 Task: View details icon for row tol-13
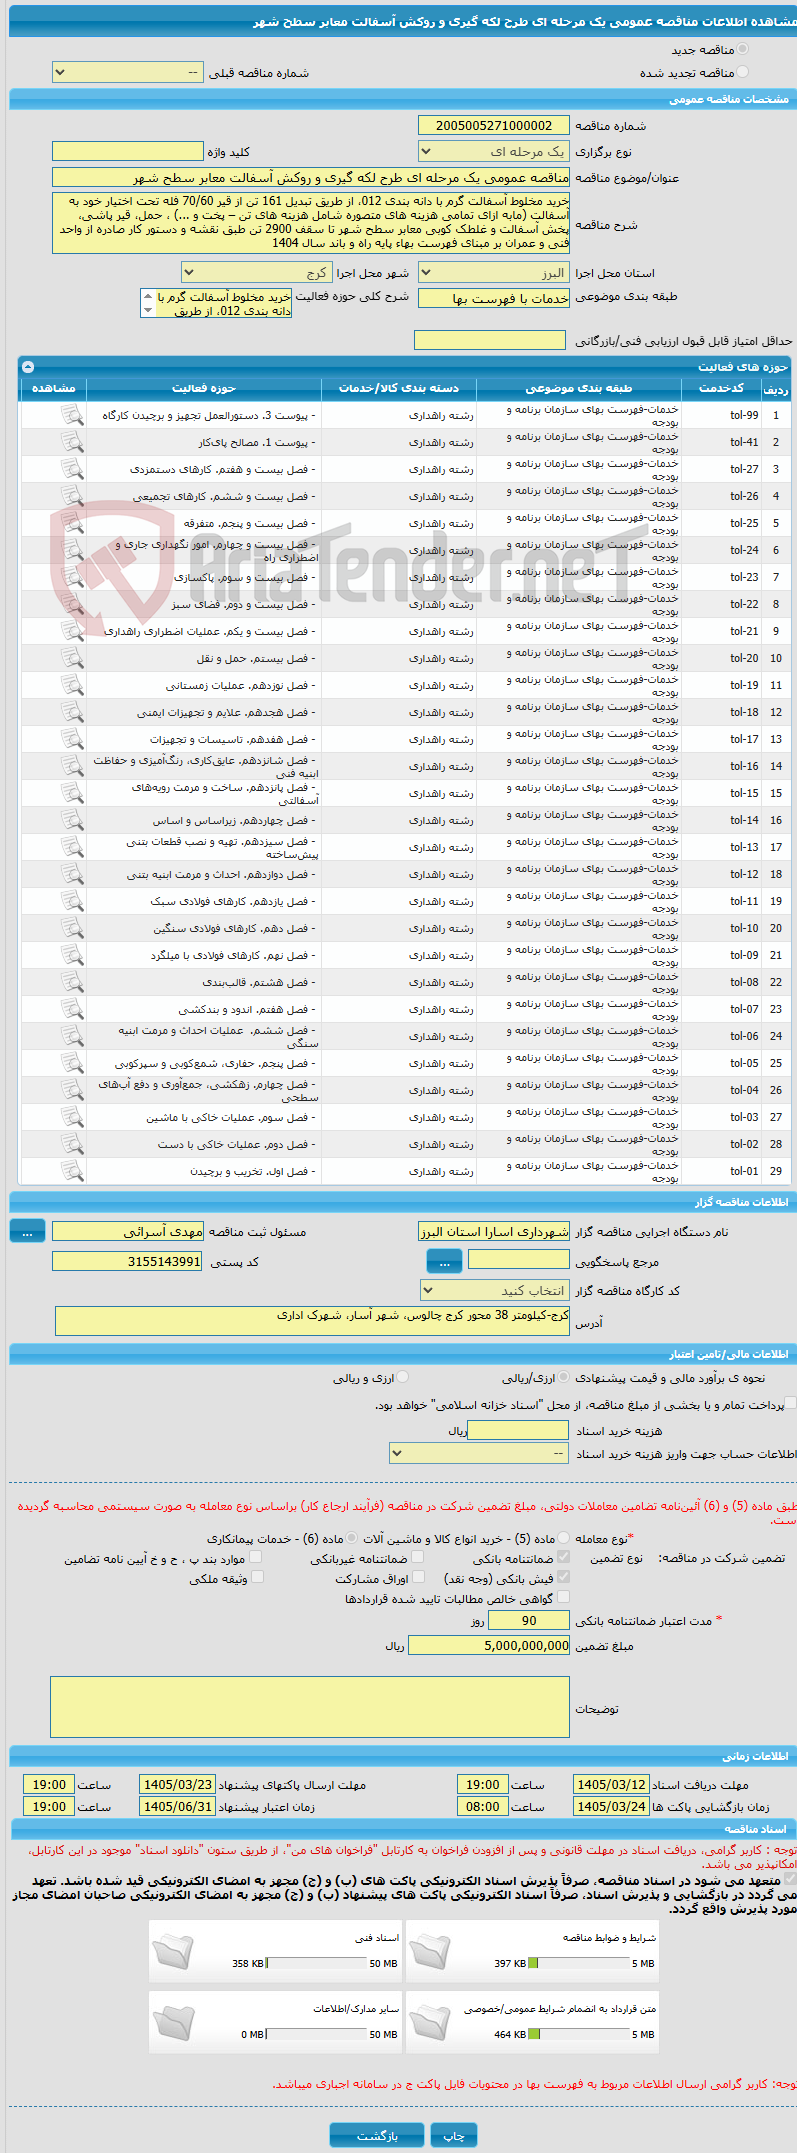72,847
